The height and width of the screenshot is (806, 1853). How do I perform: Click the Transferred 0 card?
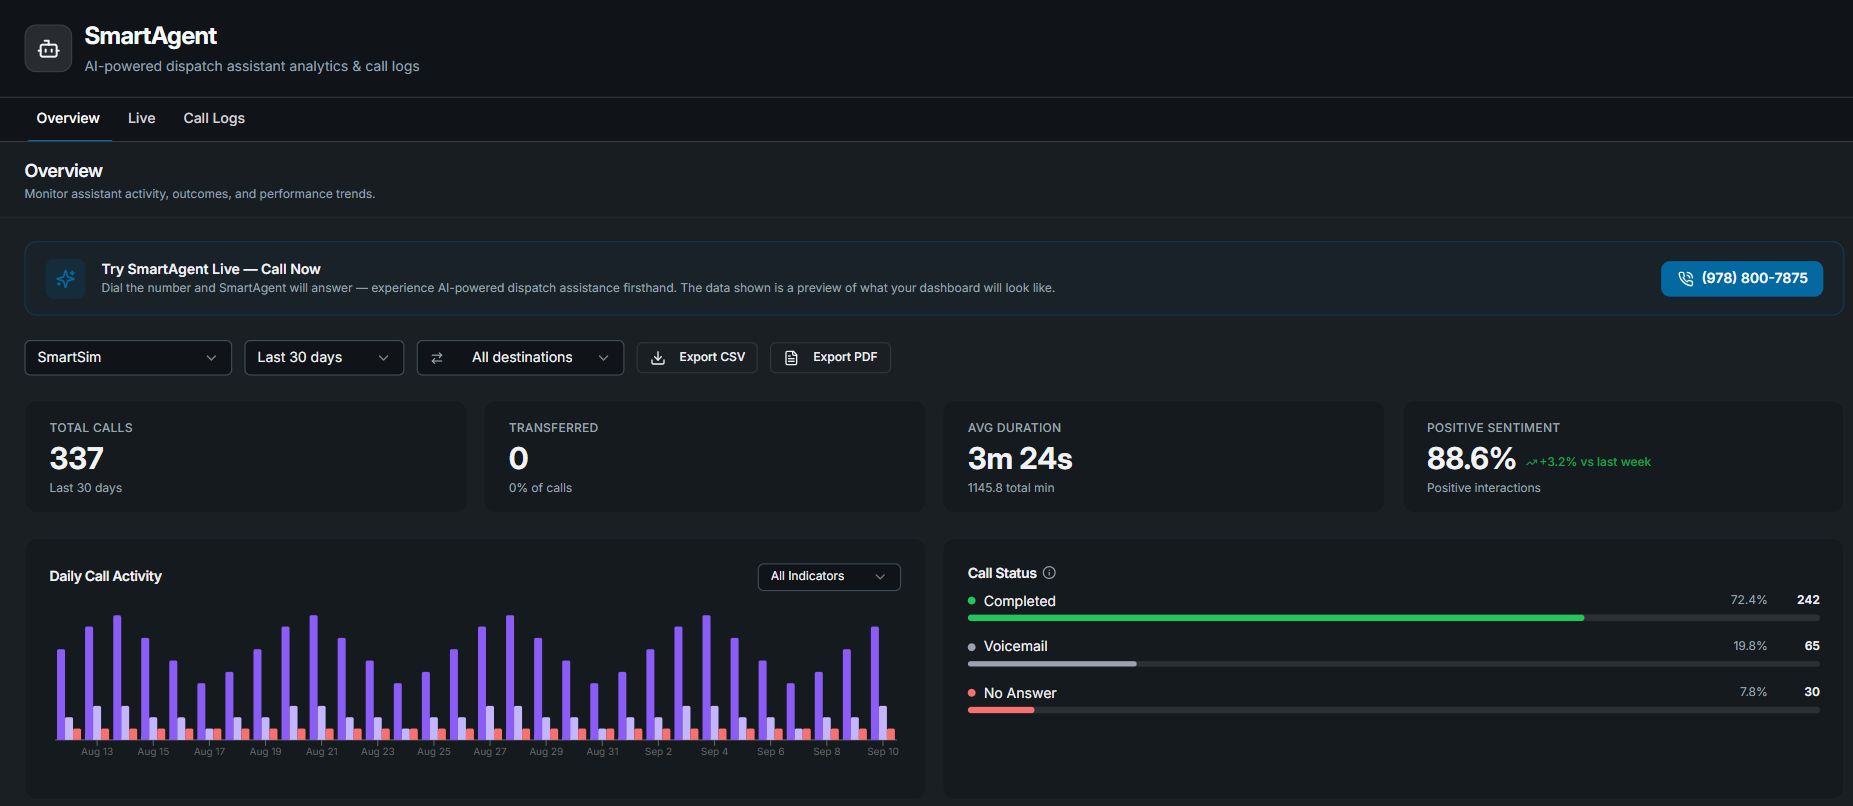[x=705, y=457]
